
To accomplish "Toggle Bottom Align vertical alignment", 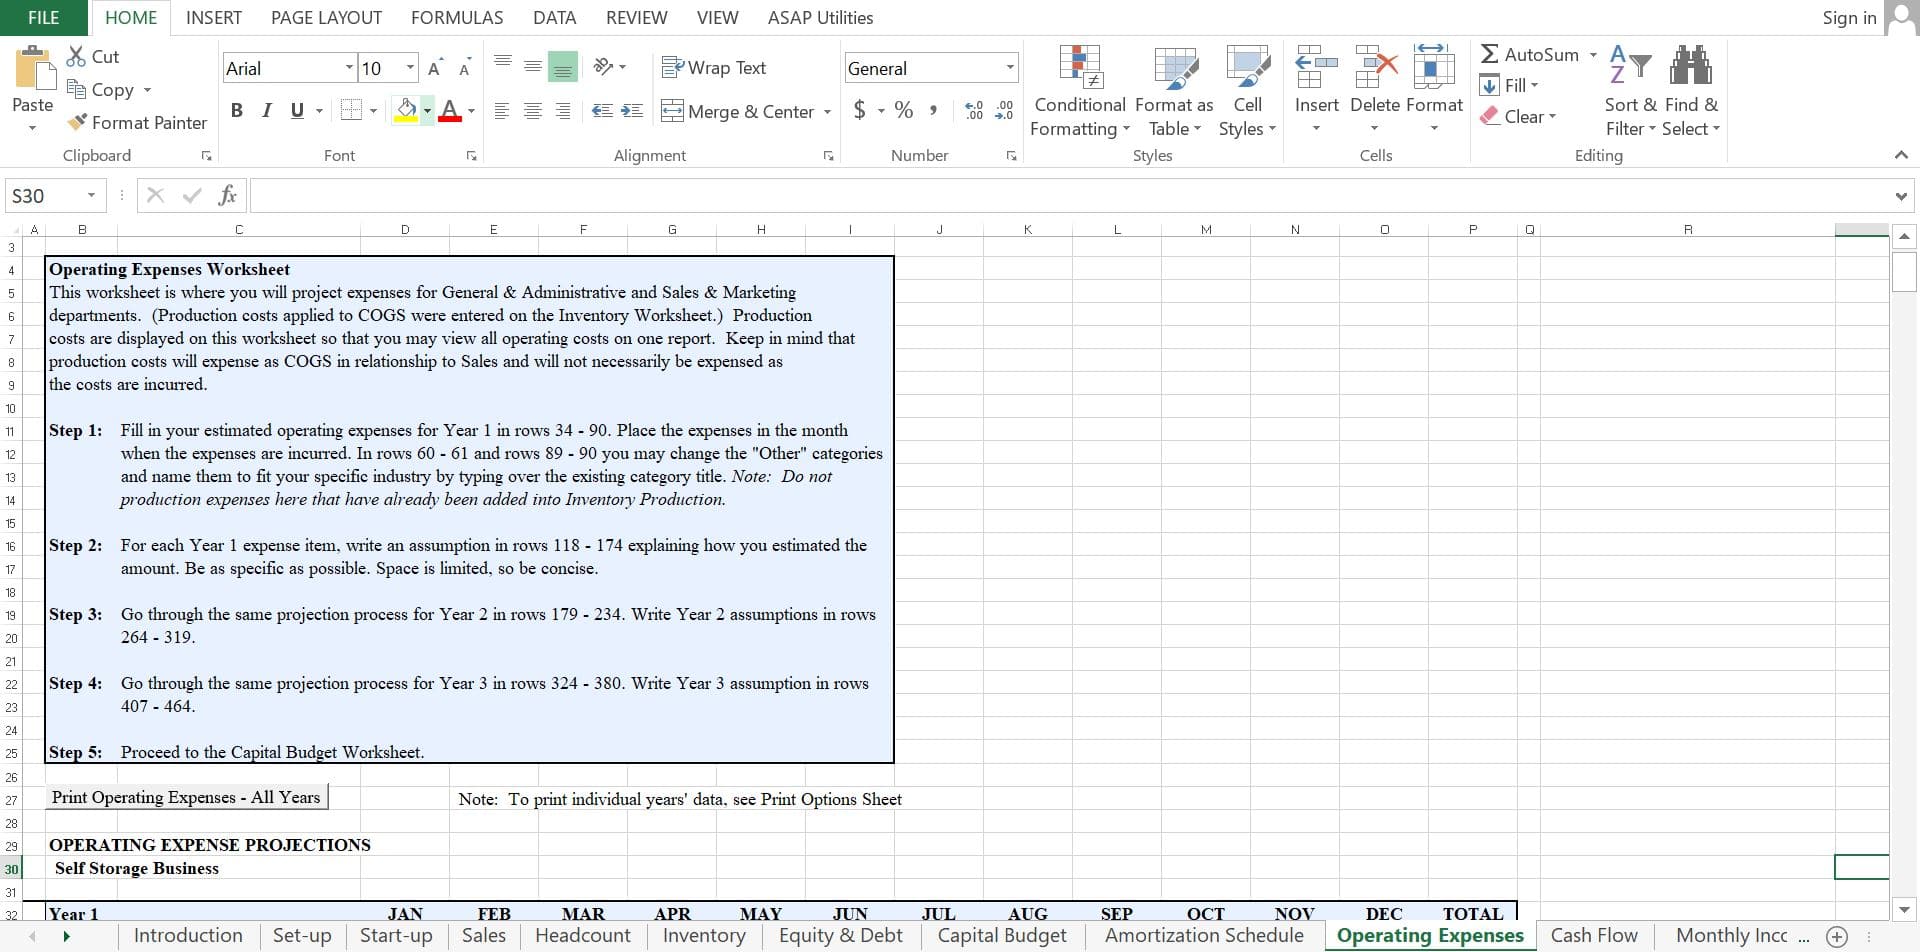I will point(563,67).
